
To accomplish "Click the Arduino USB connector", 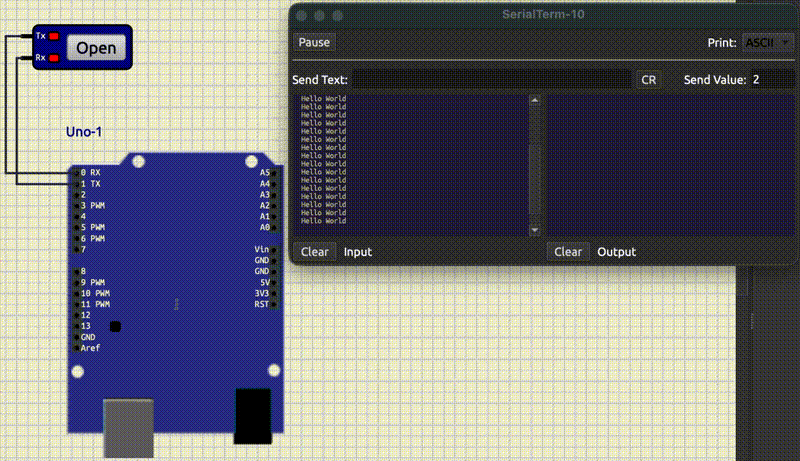I will pyautogui.click(x=129, y=428).
